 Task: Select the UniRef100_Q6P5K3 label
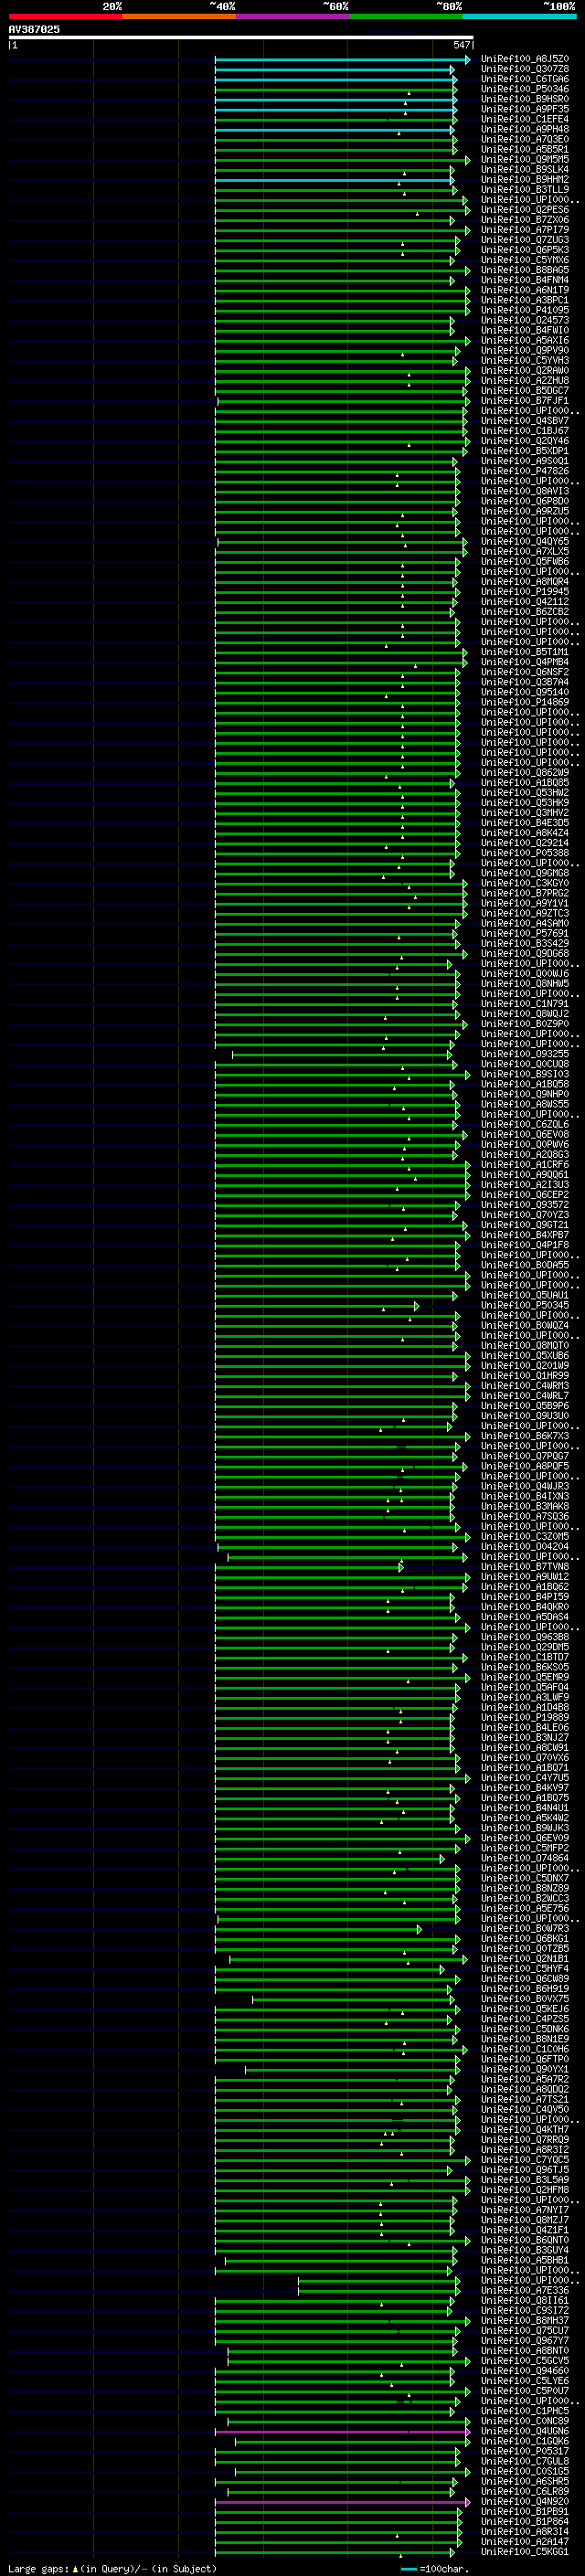point(525,250)
